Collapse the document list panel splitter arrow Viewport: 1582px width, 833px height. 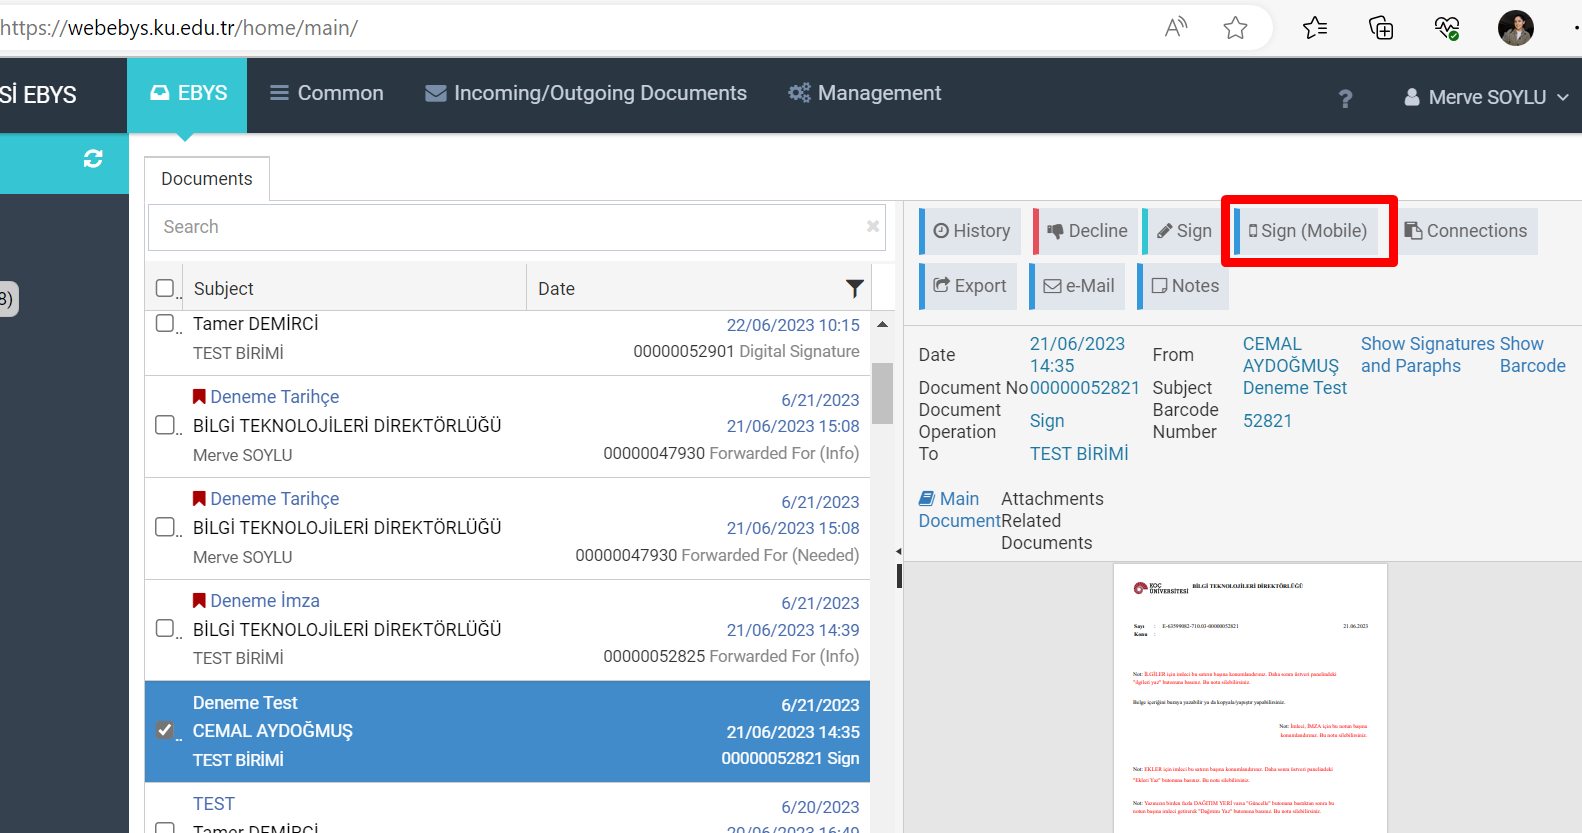coord(898,551)
